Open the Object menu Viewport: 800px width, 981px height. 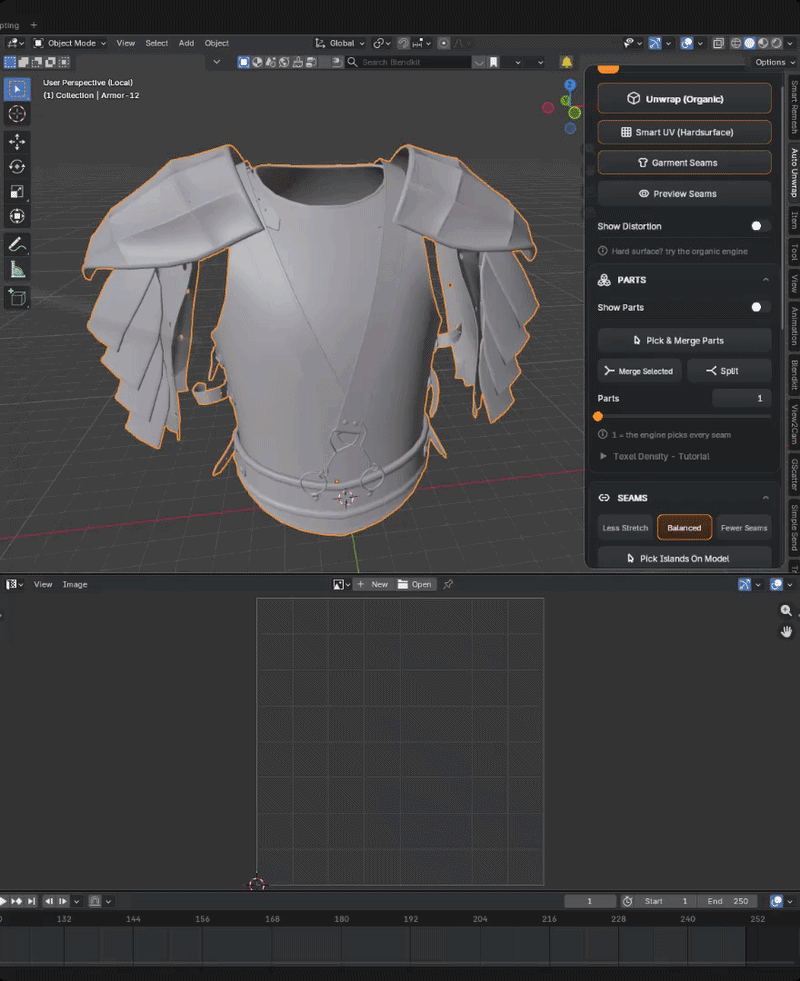216,43
